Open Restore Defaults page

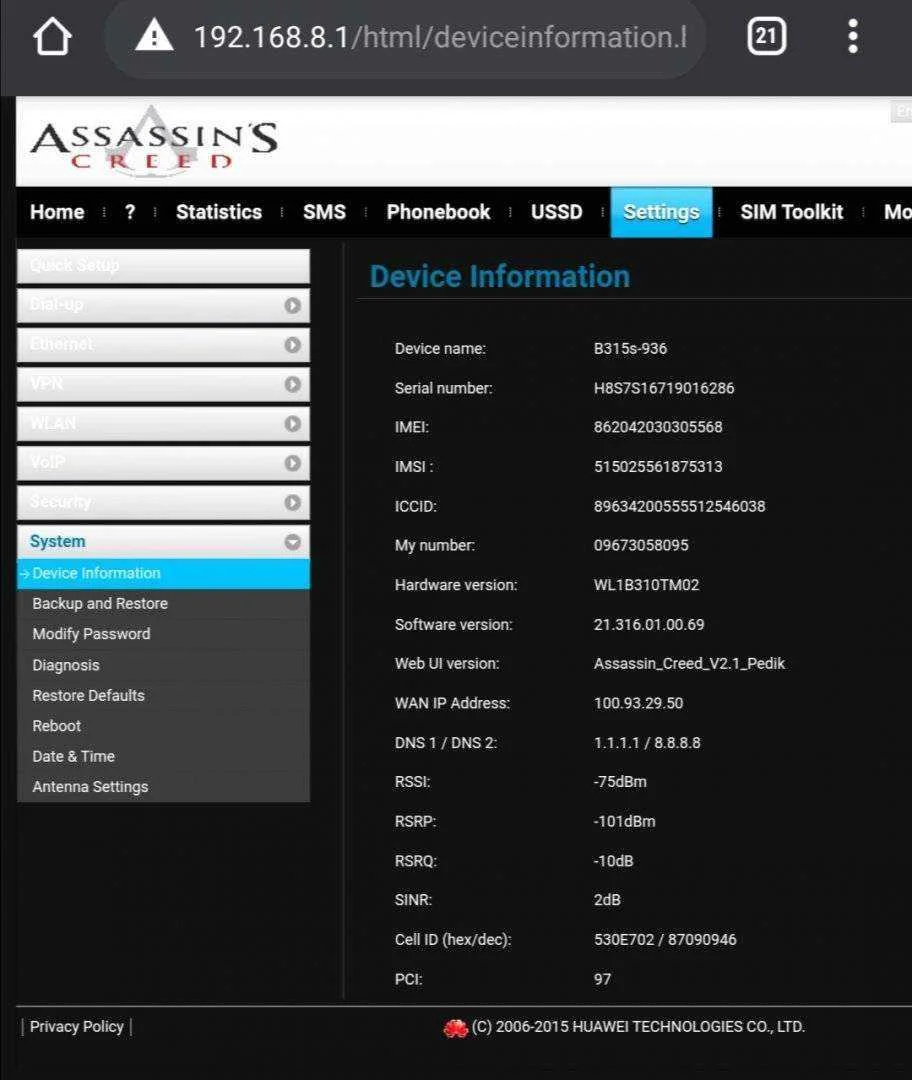88,696
